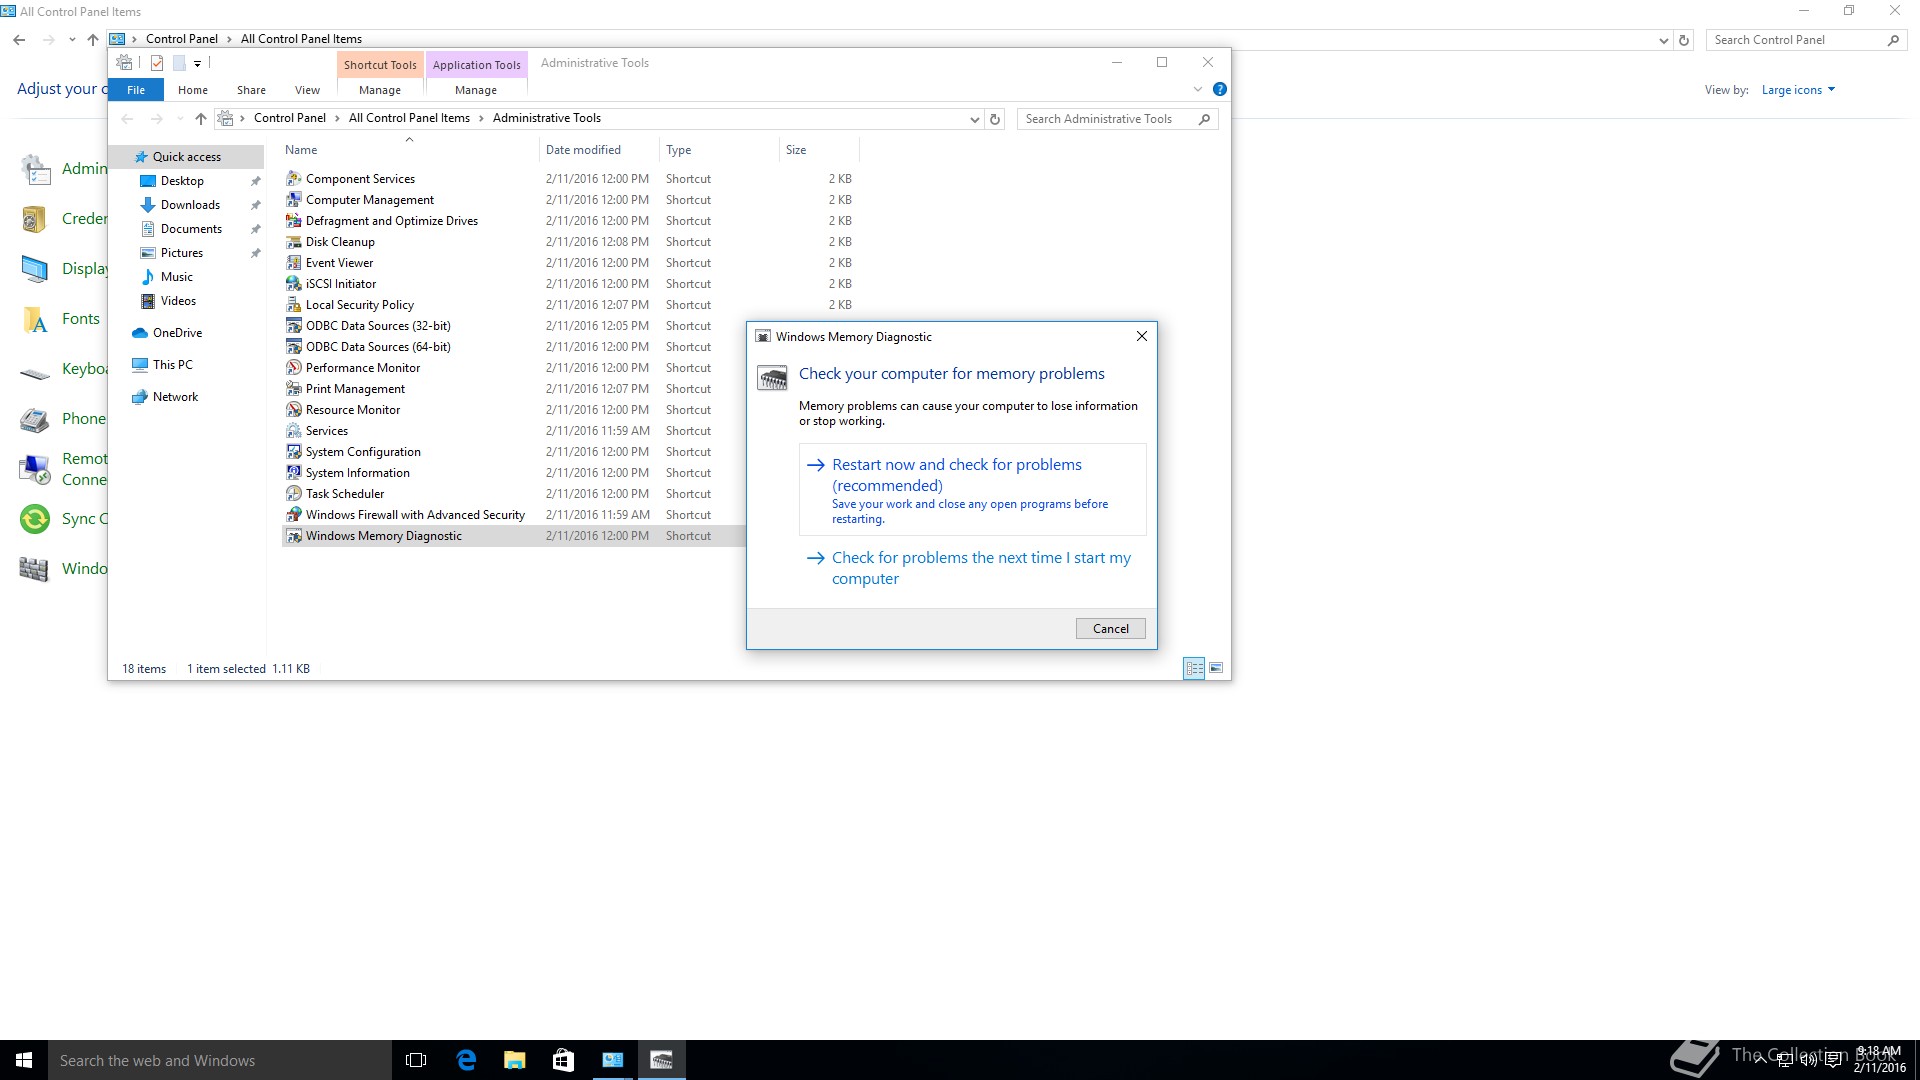Open Manage tab under Application Tools
This screenshot has height=1080, width=1920.
[476, 90]
